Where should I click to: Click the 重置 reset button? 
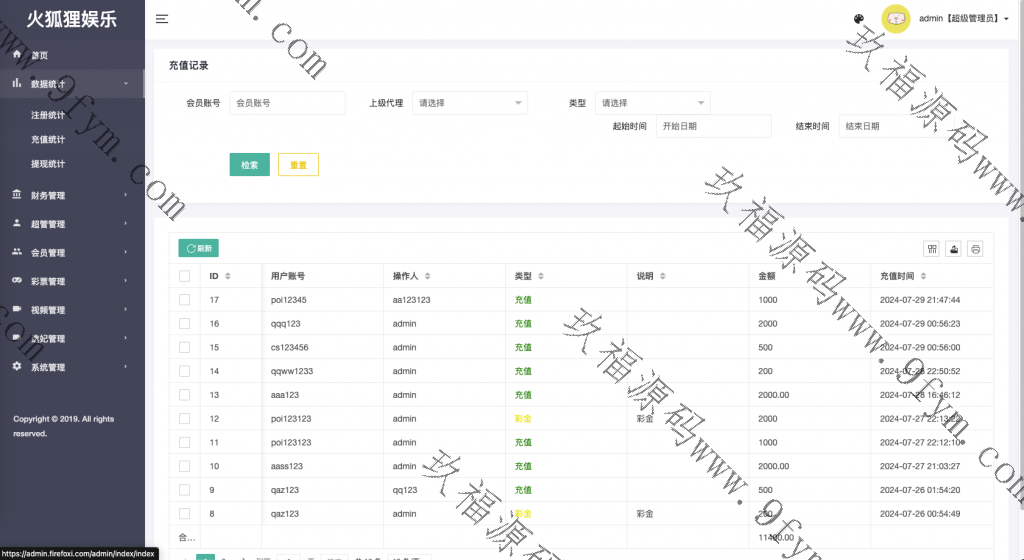point(298,165)
